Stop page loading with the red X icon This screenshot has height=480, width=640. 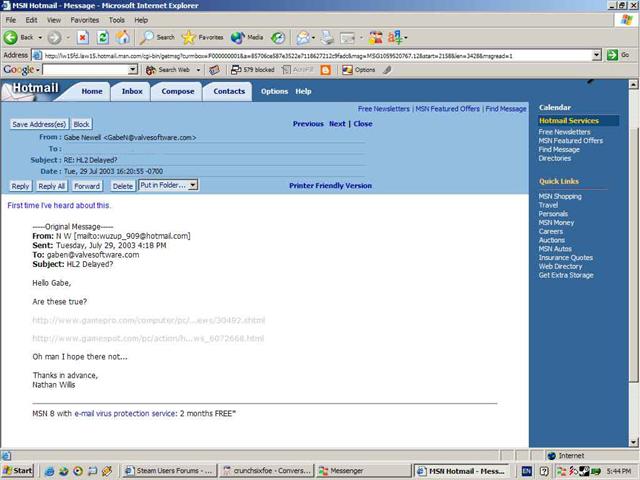(x=82, y=38)
